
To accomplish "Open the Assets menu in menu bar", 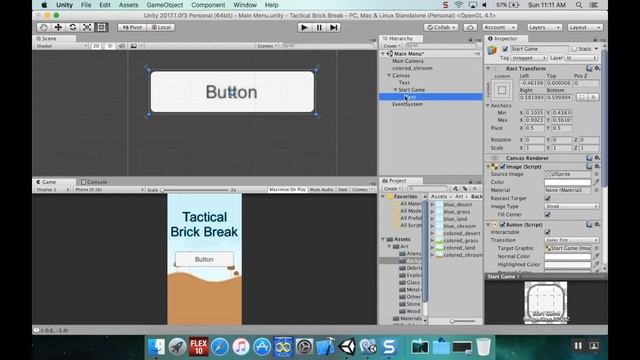I will [128, 5].
